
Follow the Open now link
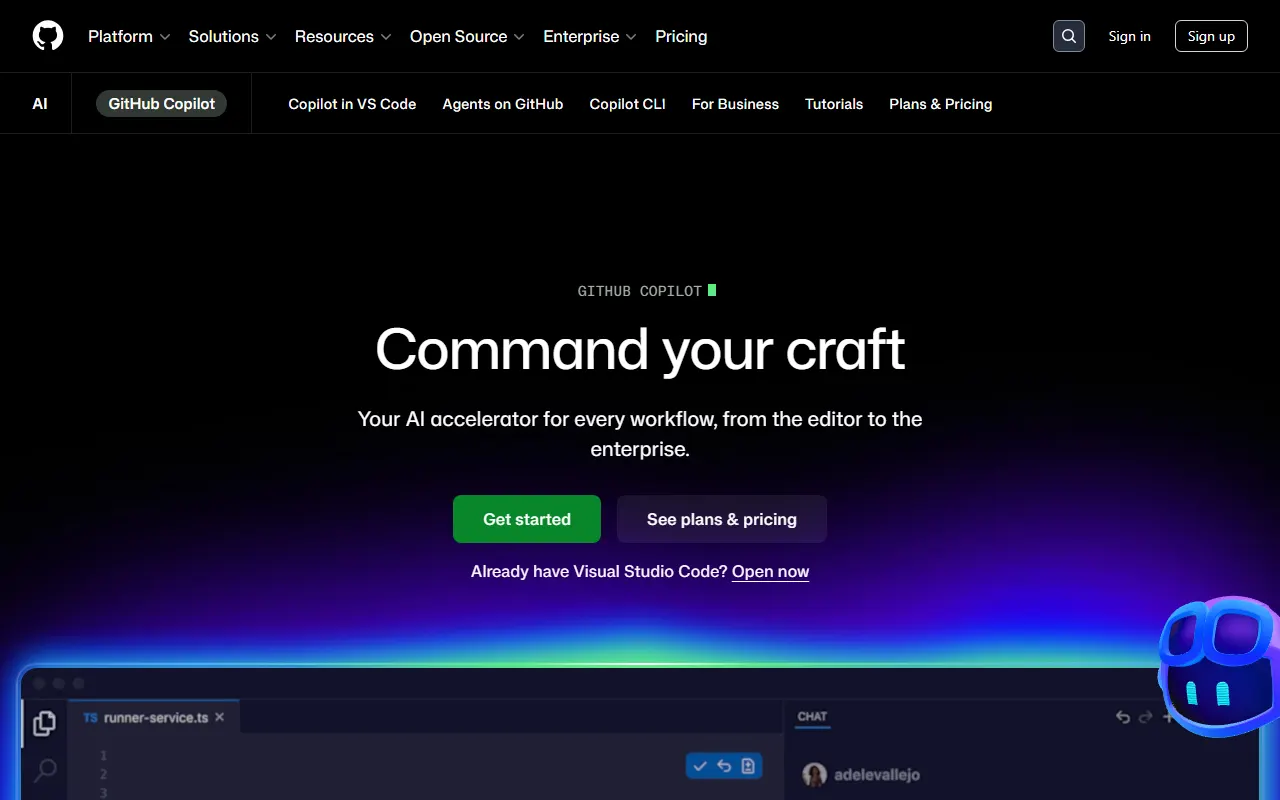770,572
